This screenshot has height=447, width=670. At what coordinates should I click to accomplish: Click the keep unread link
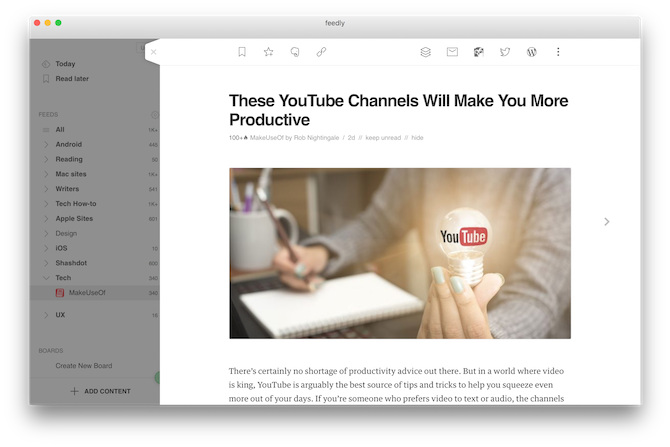(x=383, y=138)
